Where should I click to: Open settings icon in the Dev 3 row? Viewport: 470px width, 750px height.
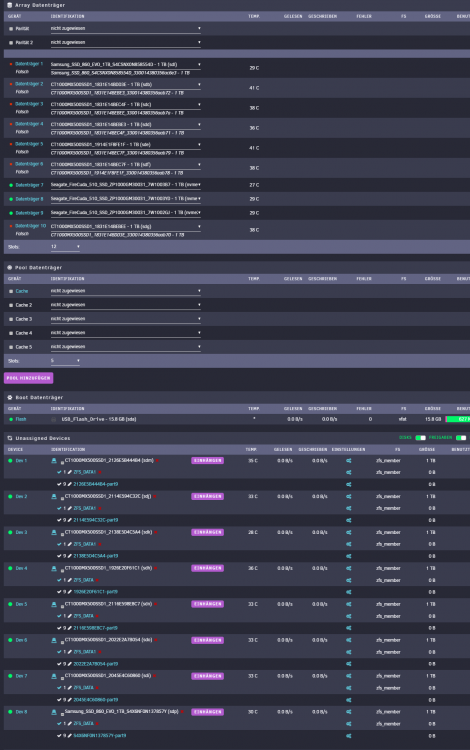pyautogui.click(x=349, y=532)
